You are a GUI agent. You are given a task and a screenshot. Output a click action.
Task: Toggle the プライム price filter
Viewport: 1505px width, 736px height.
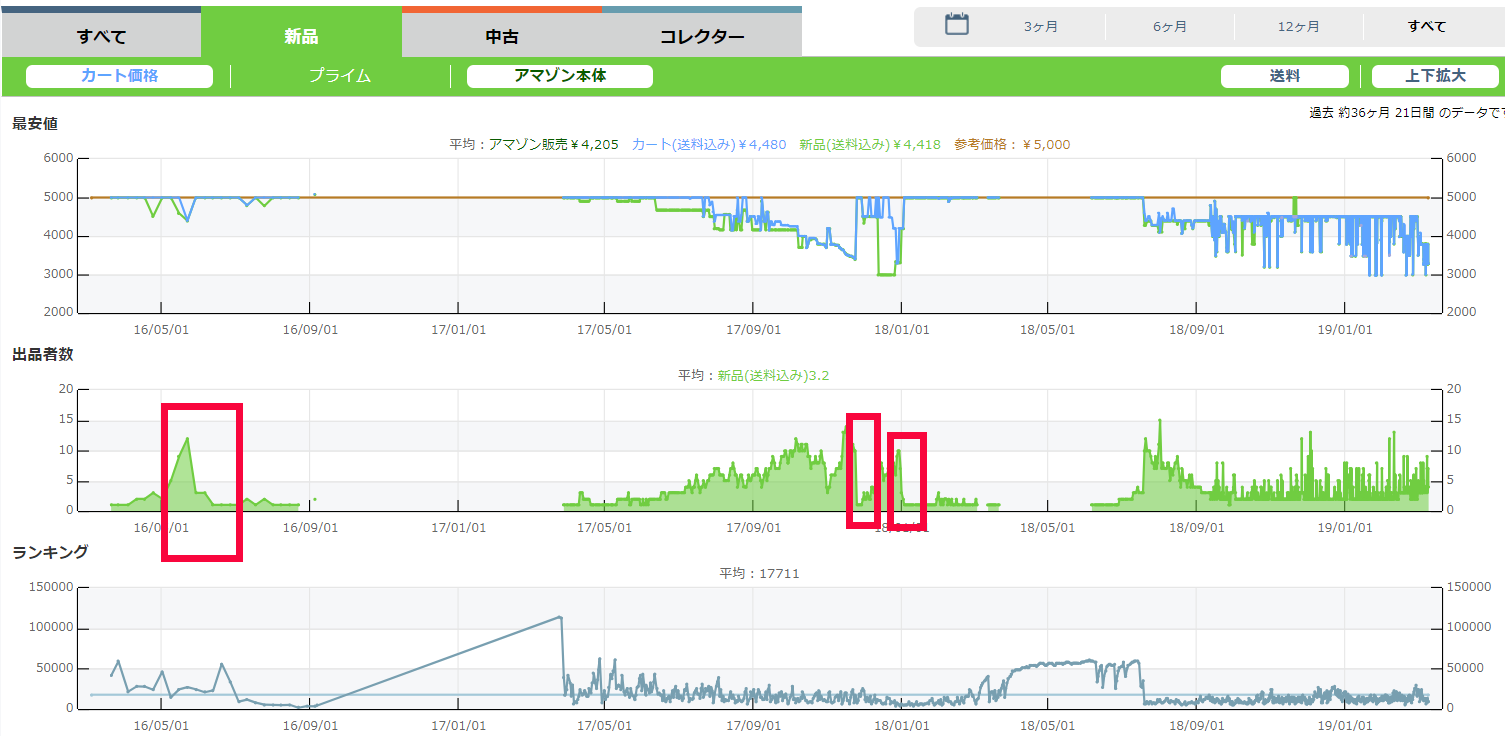(x=340, y=76)
